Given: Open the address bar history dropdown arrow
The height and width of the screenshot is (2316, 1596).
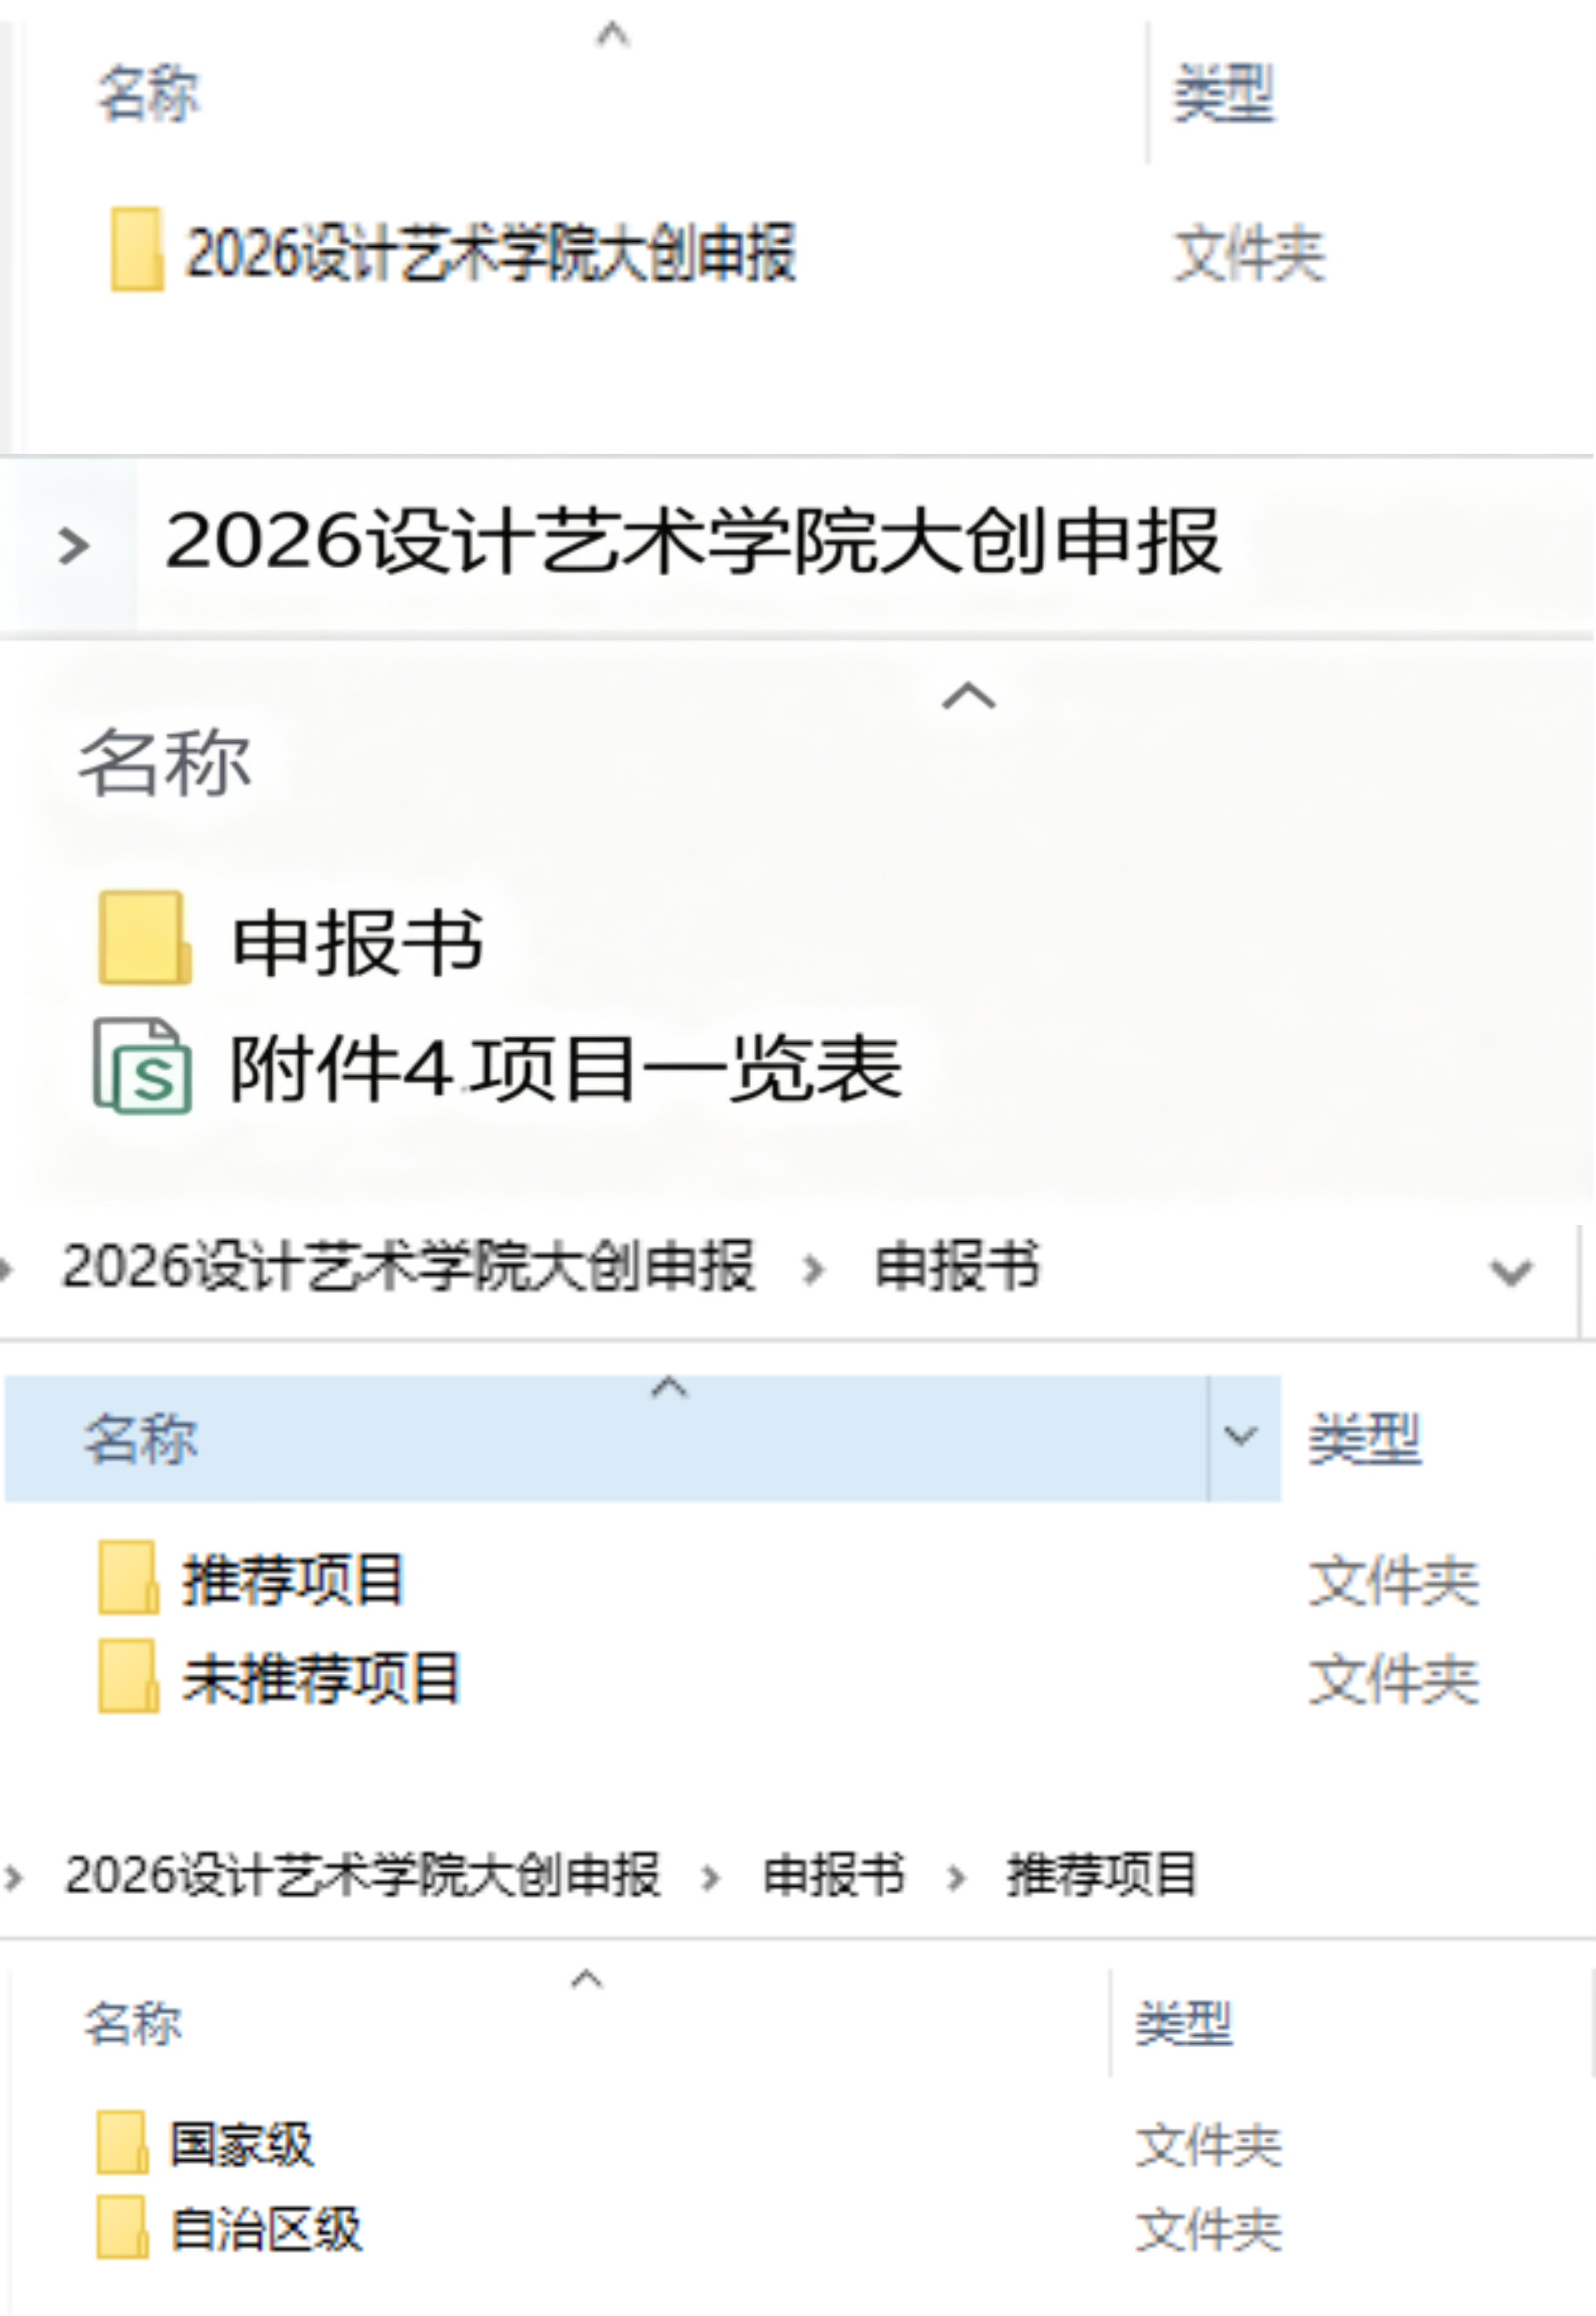Looking at the screenshot, I should tap(1511, 1273).
